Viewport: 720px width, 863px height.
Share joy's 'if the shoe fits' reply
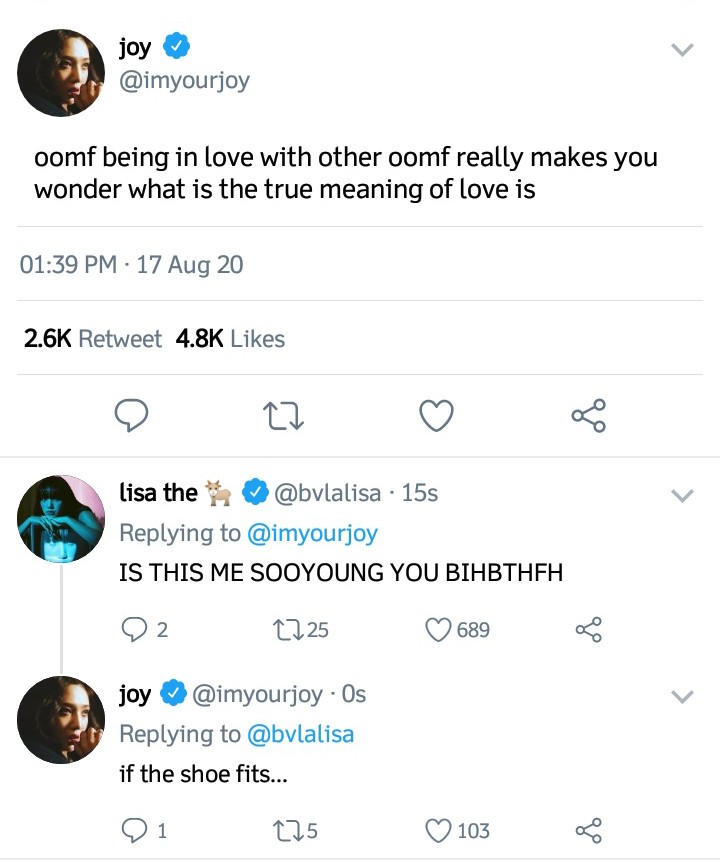pyautogui.click(x=589, y=830)
